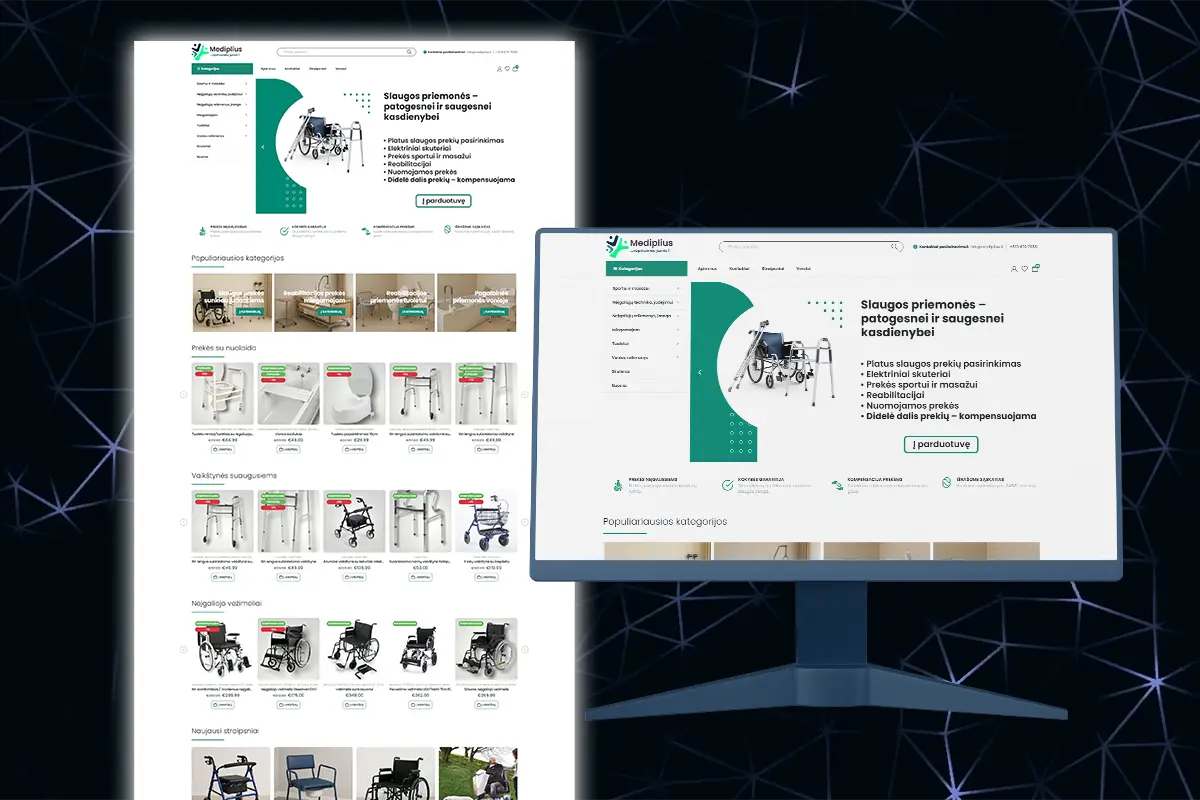This screenshot has height=800, width=1200.
Task: Click the cart icon in the left page header
Action: tap(515, 68)
